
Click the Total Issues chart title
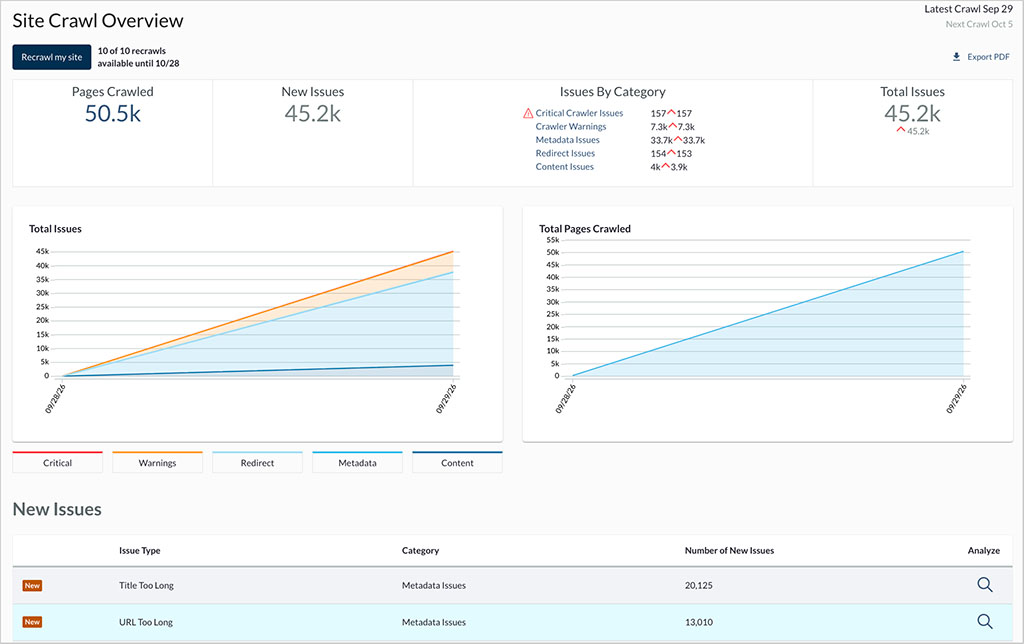(55, 229)
